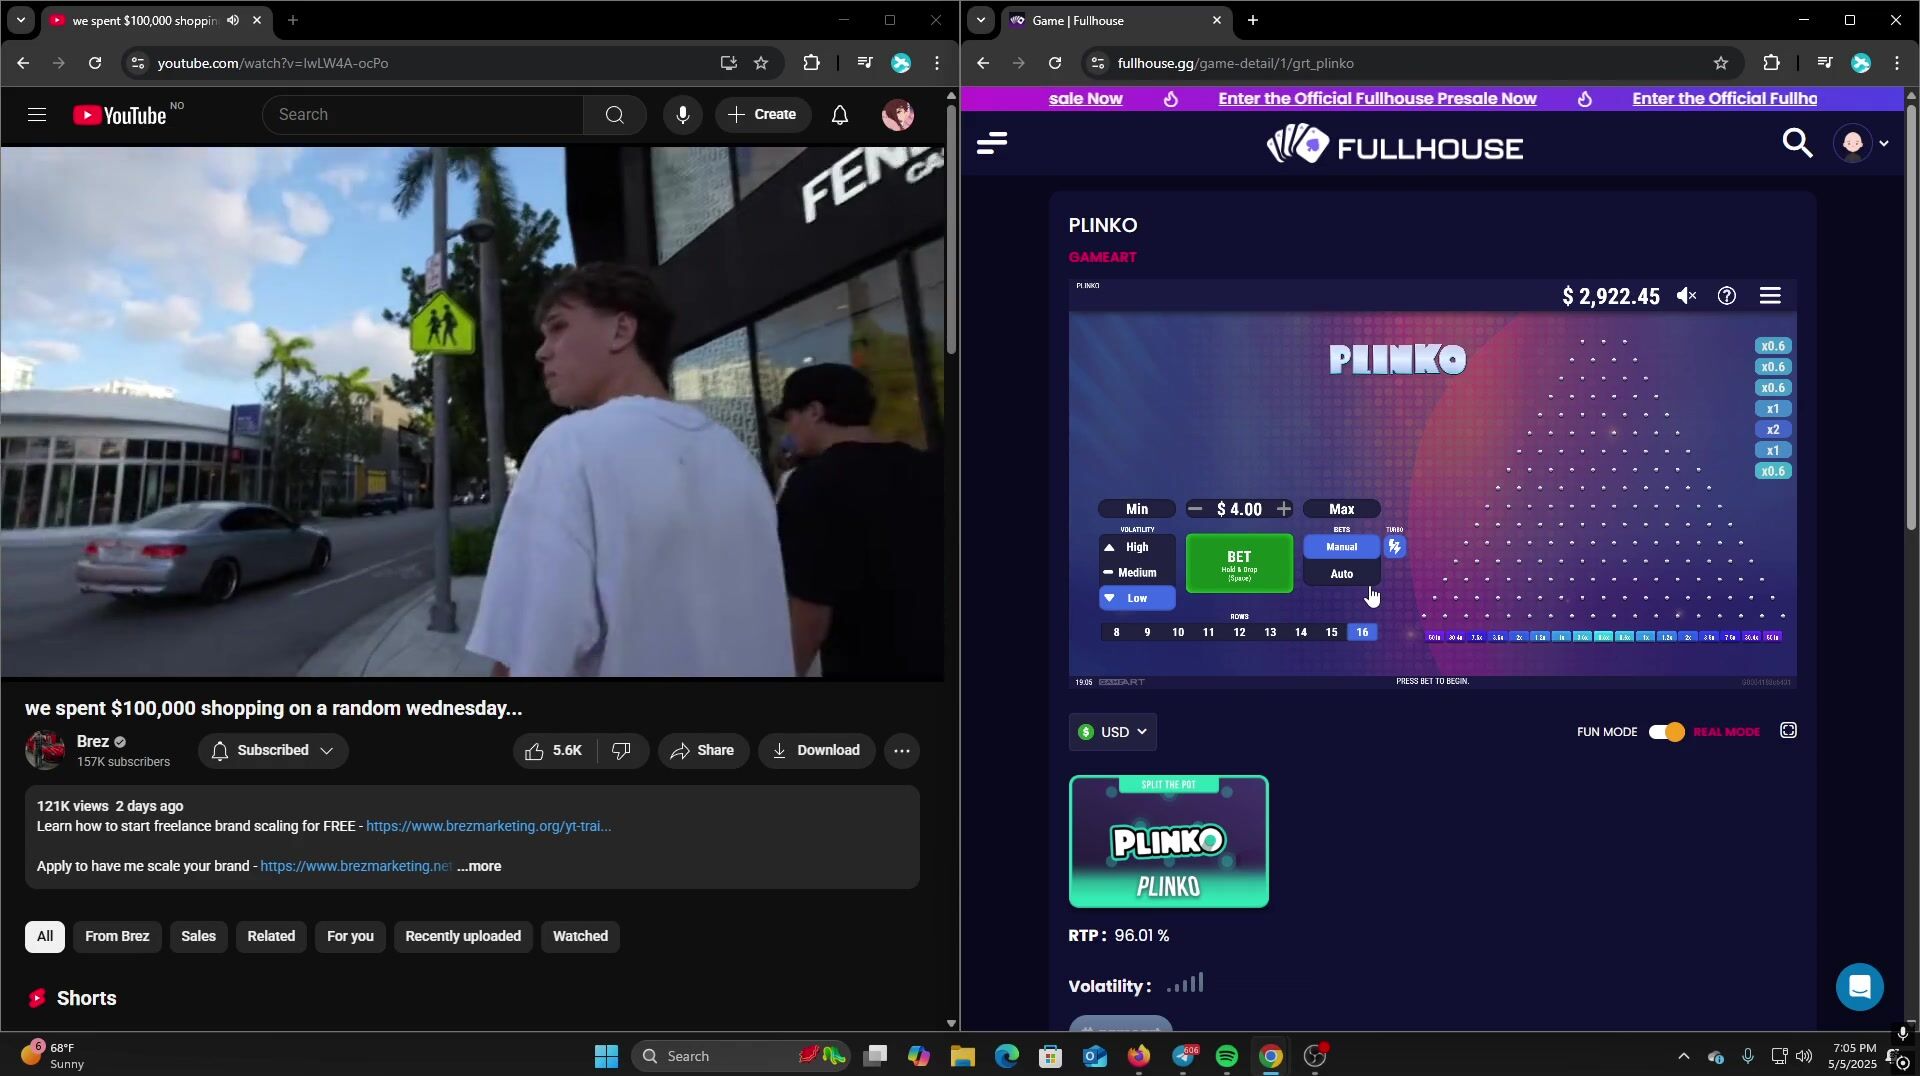This screenshot has height=1076, width=1920.
Task: Choose 14 rows in Plinko
Action: (1301, 632)
